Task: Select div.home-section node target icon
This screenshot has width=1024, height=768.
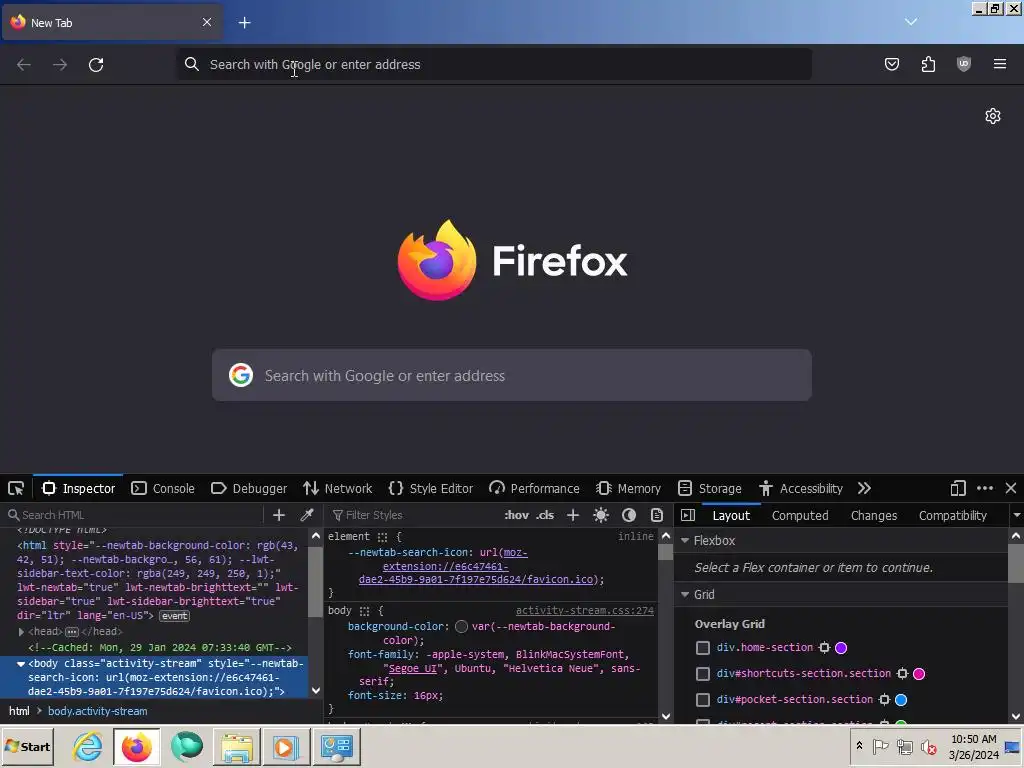Action: click(x=824, y=648)
